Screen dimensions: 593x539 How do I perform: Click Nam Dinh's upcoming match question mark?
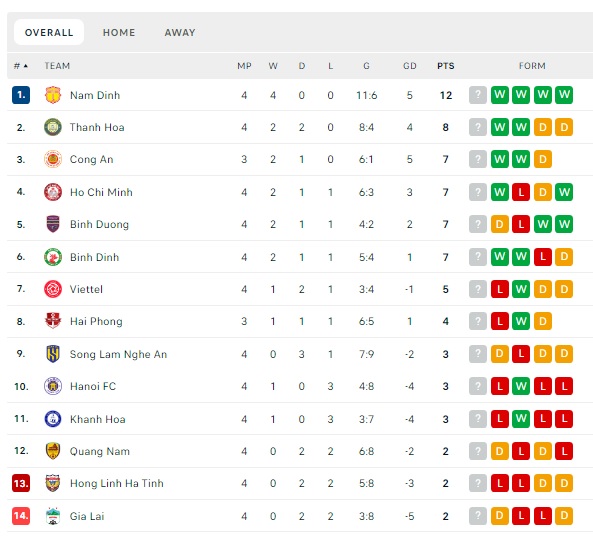[x=478, y=95]
